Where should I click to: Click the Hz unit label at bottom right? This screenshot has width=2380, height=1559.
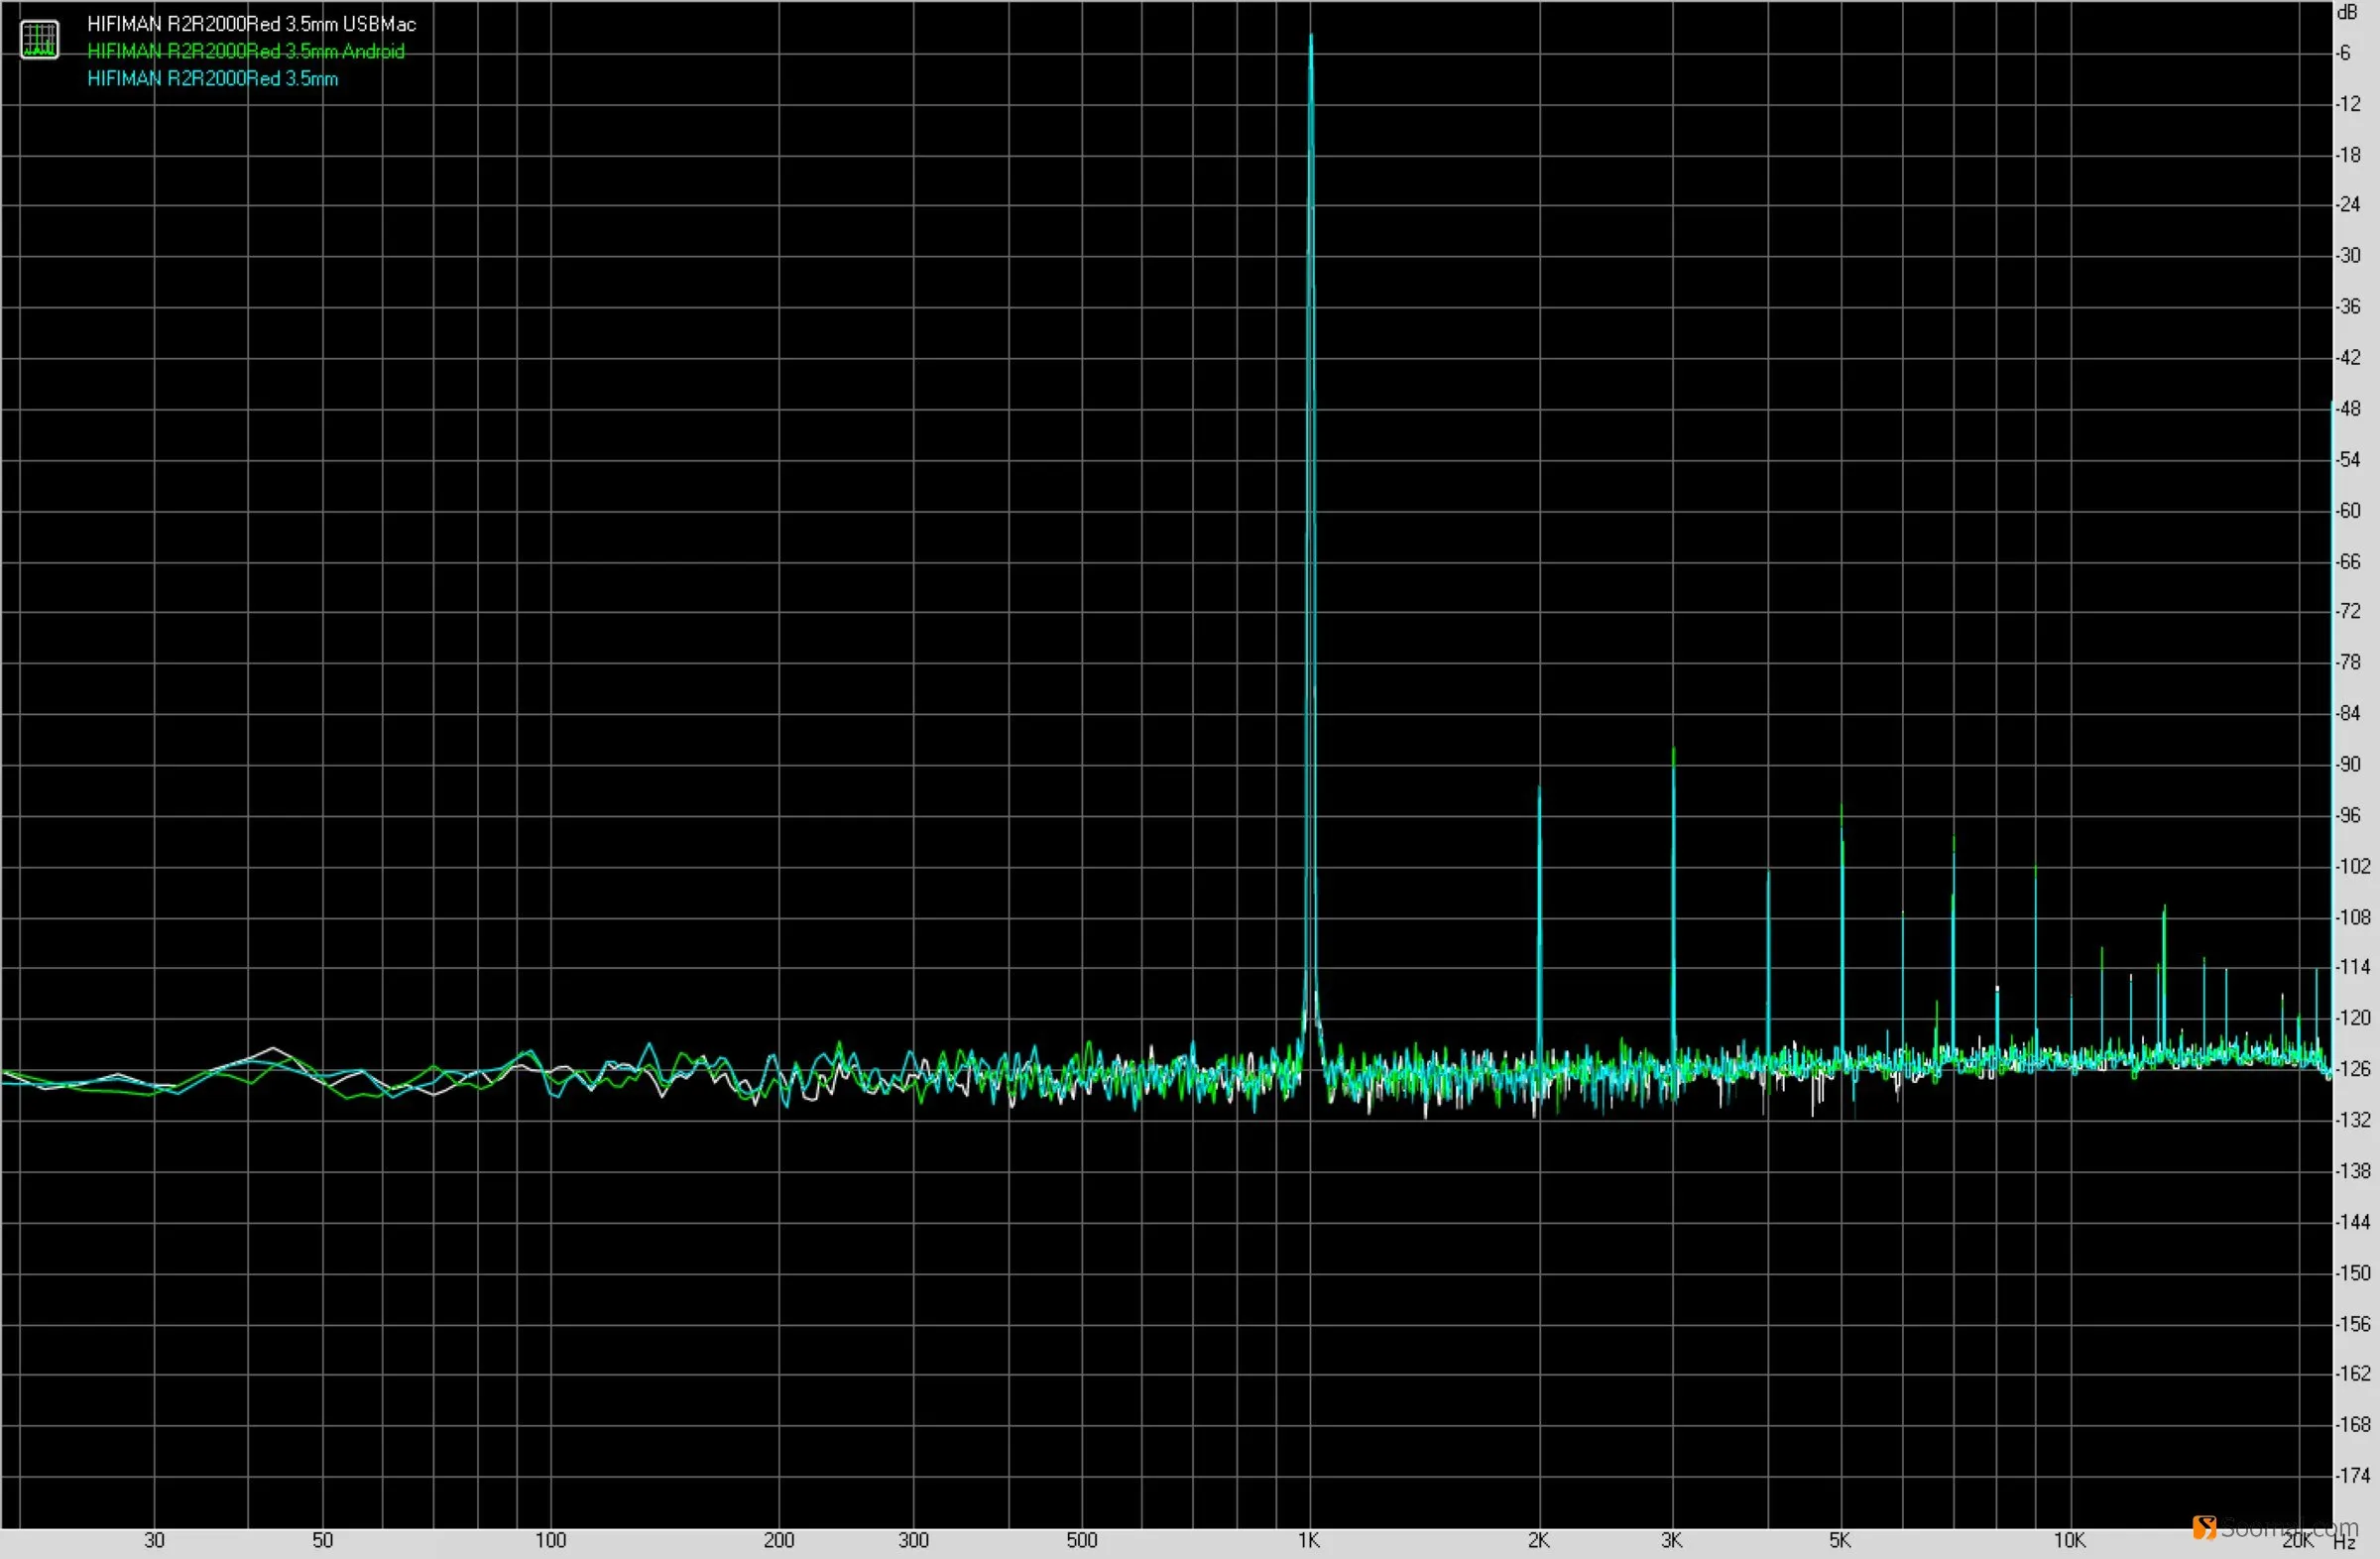2345,1543
